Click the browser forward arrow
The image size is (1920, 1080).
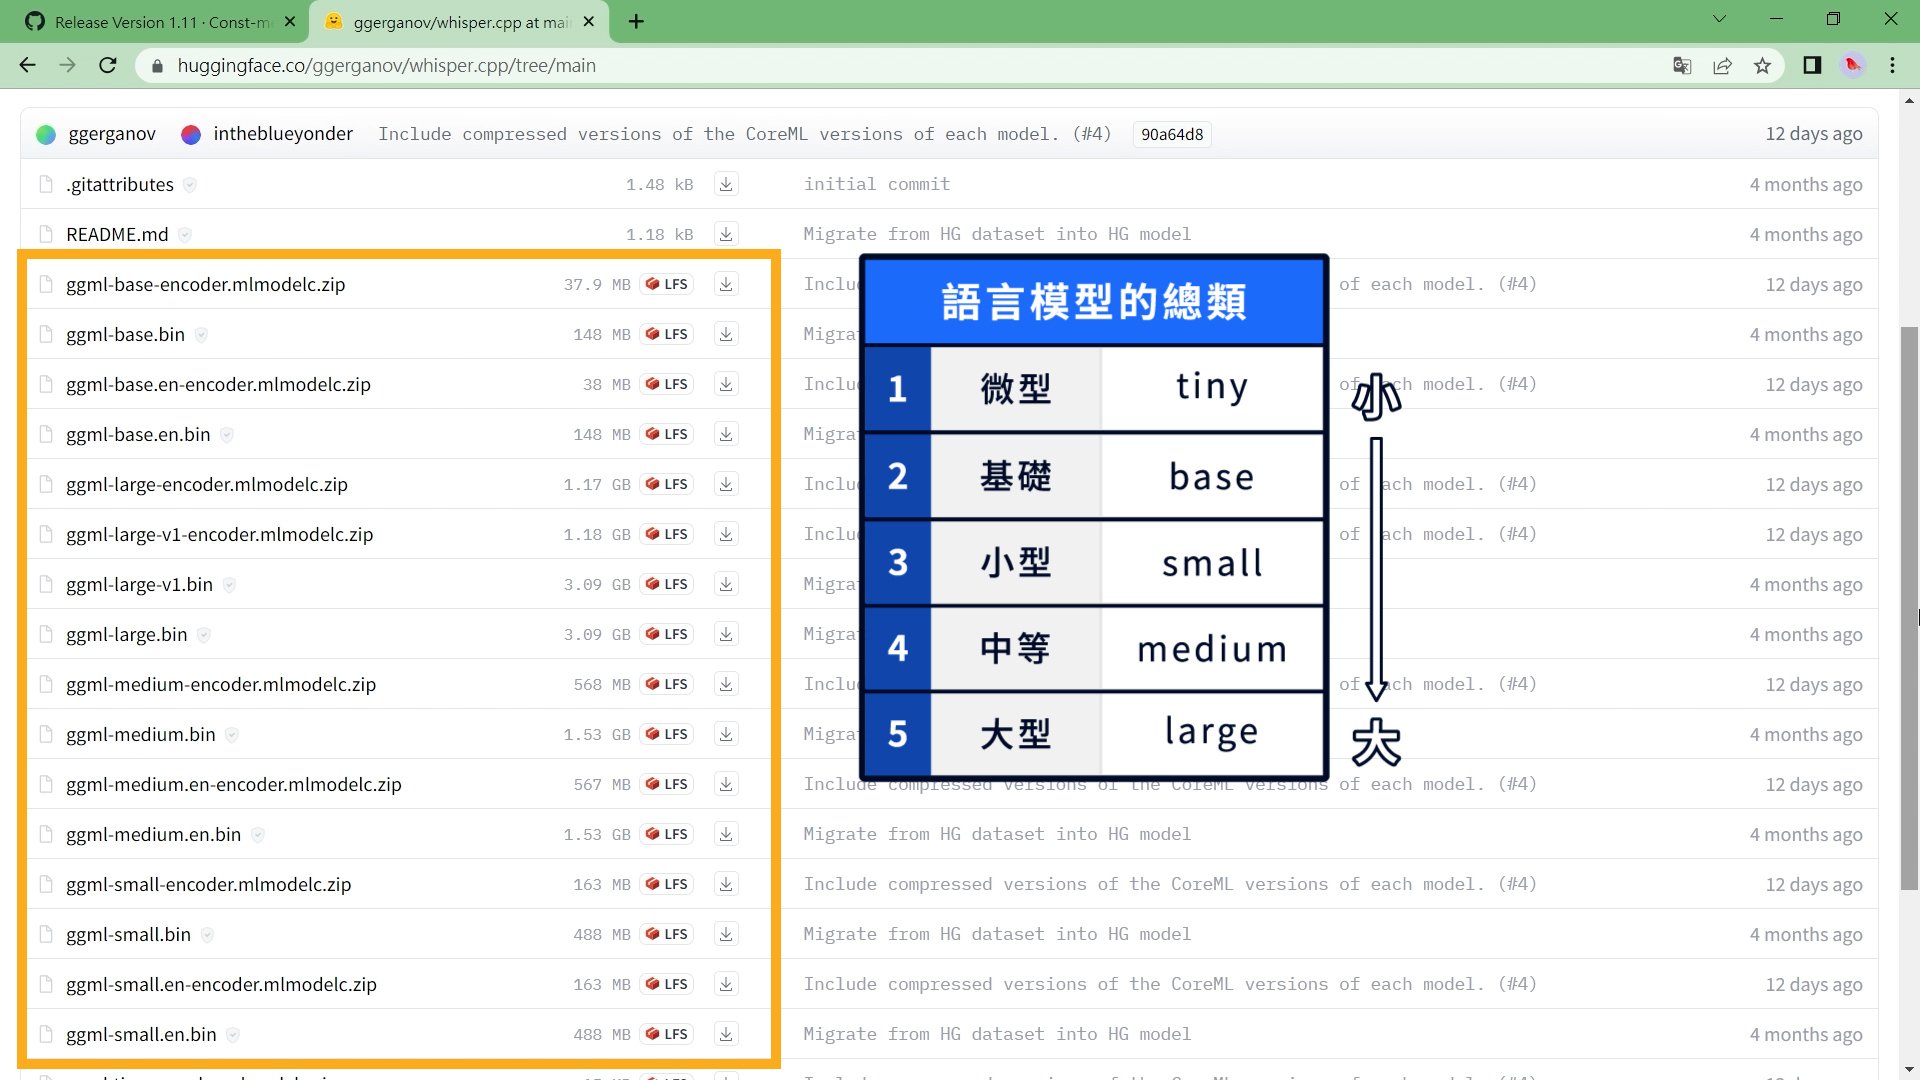point(67,65)
